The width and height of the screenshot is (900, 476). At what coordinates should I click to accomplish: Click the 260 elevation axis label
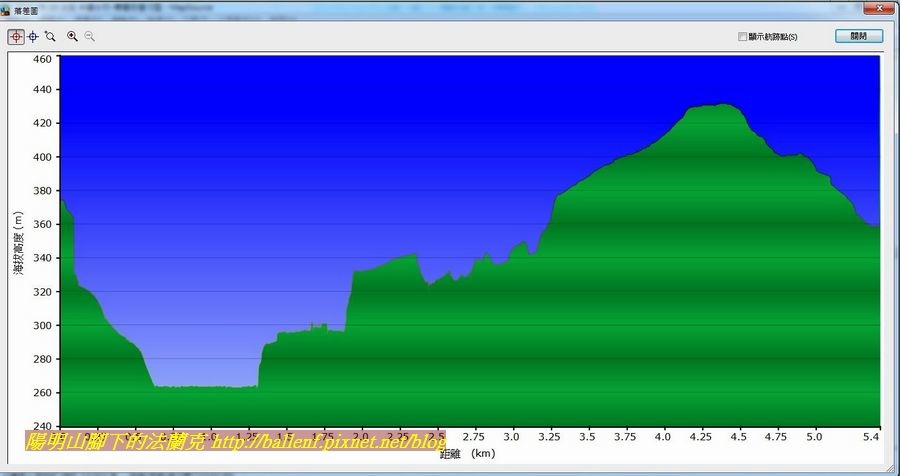[43, 393]
